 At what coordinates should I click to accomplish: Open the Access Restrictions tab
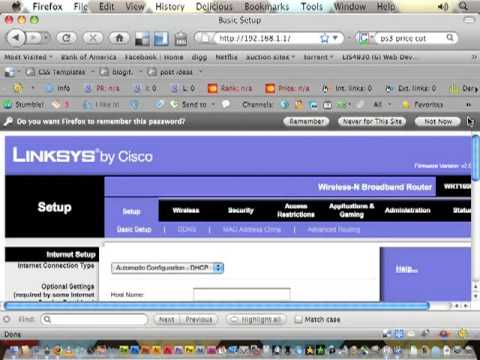click(296, 210)
